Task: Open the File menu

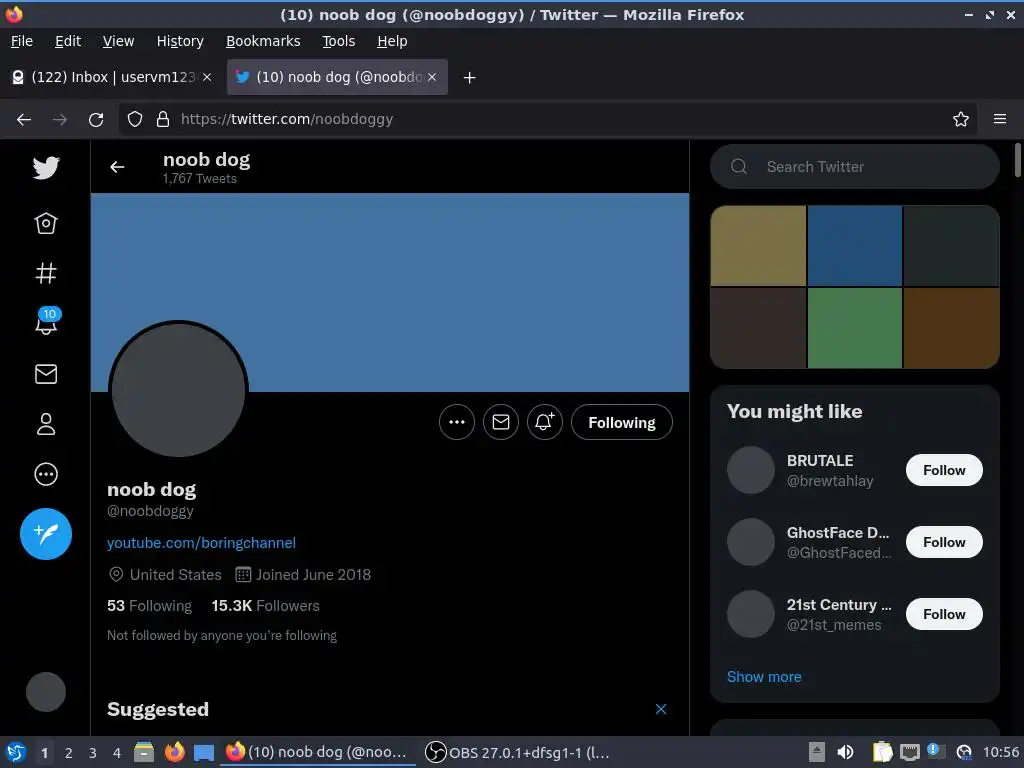Action: [x=22, y=41]
